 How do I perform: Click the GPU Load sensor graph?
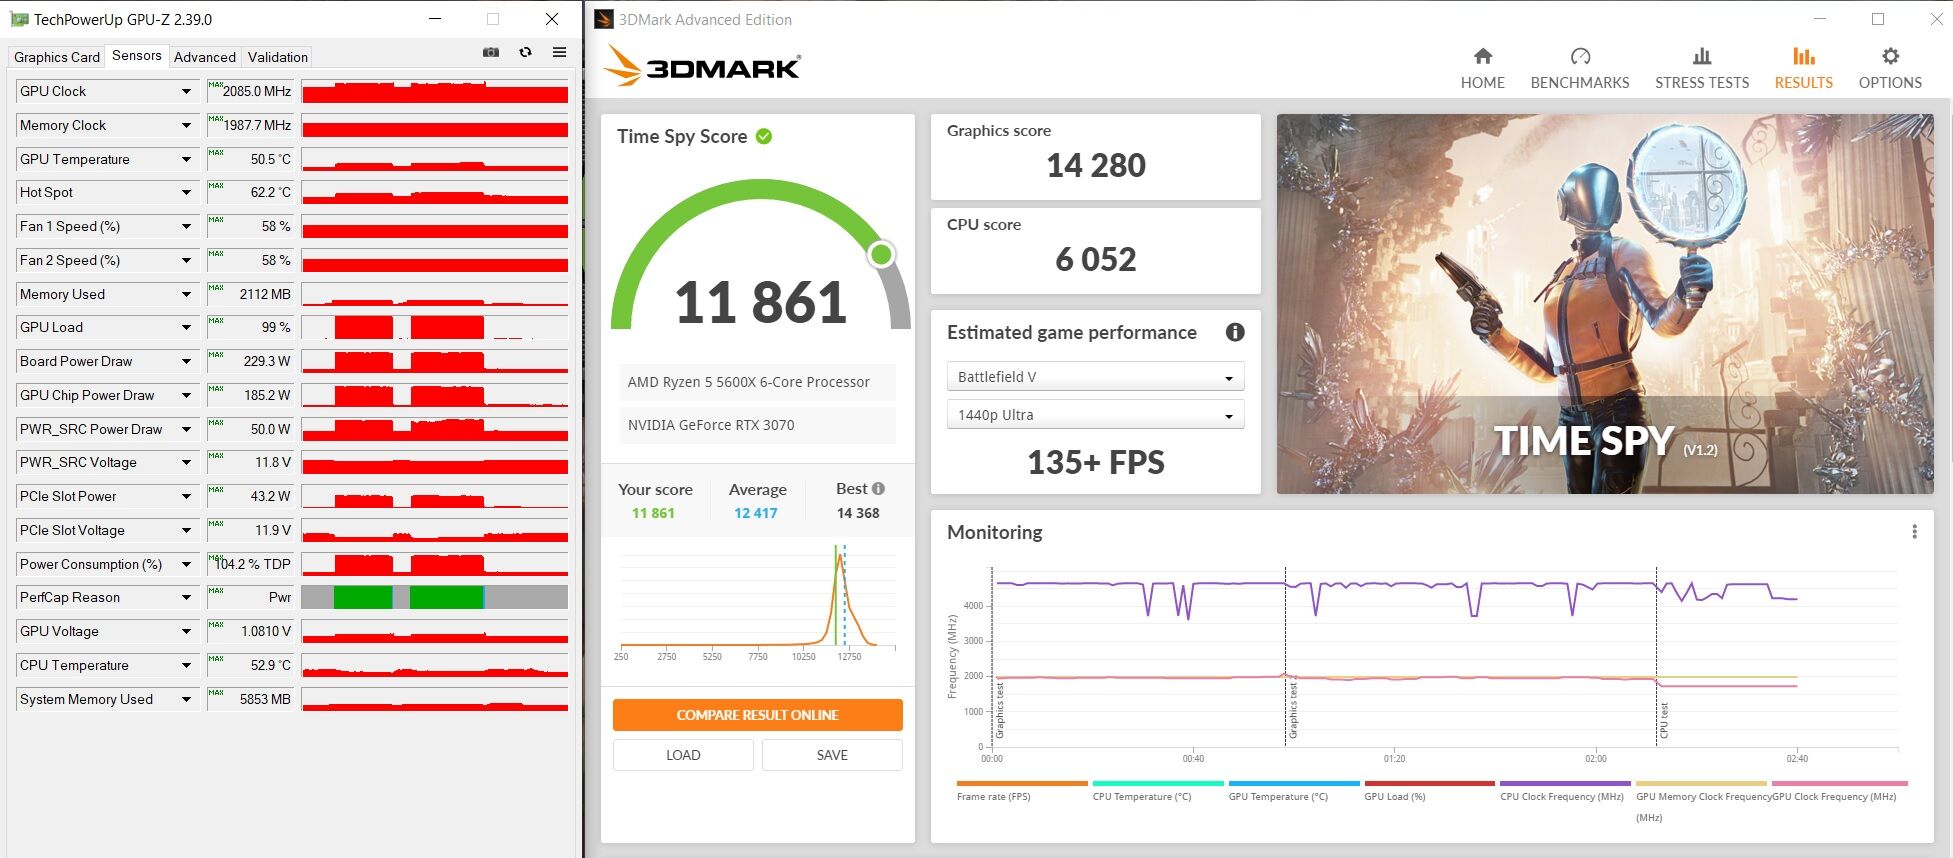[x=435, y=327]
